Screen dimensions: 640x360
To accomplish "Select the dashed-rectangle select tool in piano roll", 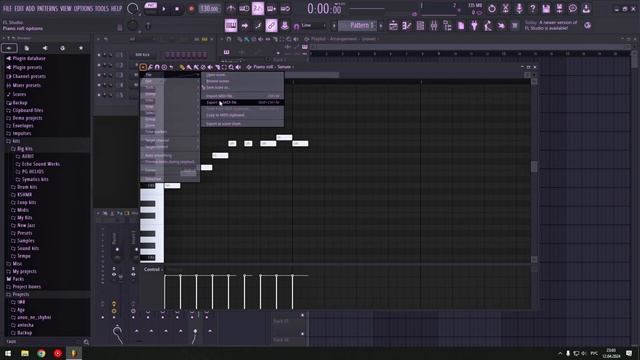I will point(224,67).
